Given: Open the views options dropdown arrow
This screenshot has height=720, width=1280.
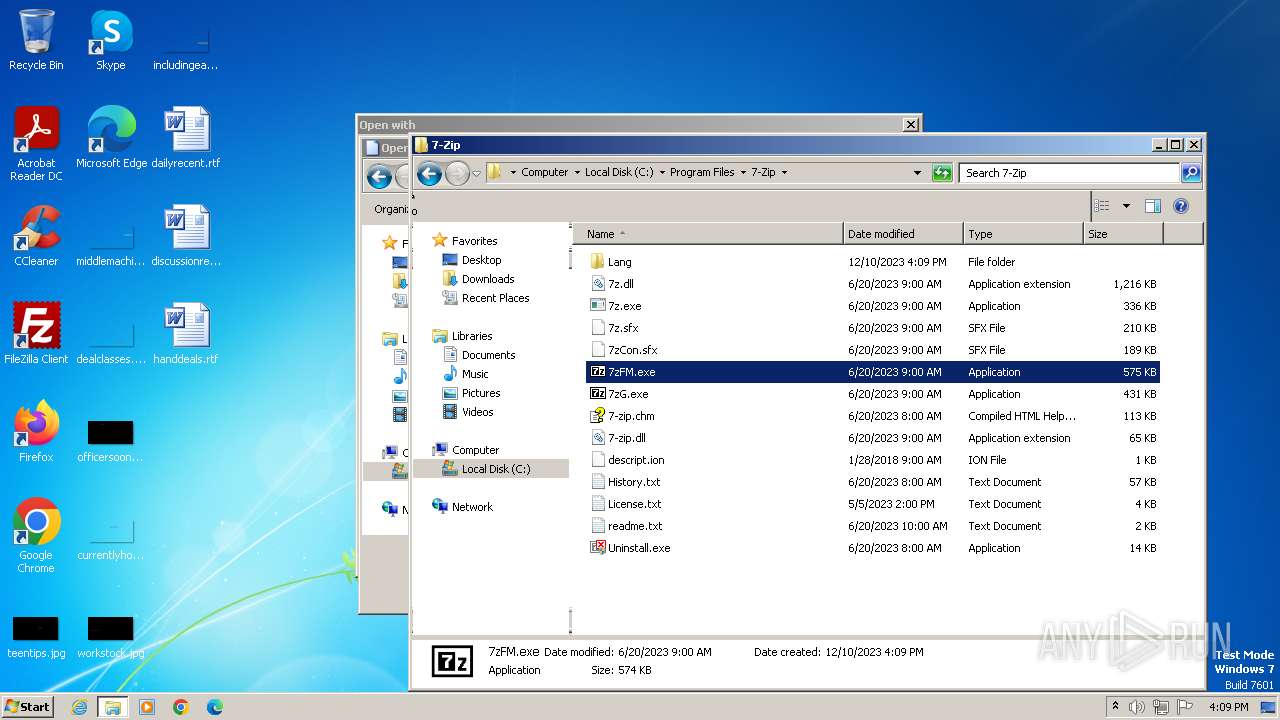Looking at the screenshot, I should pos(1126,206).
